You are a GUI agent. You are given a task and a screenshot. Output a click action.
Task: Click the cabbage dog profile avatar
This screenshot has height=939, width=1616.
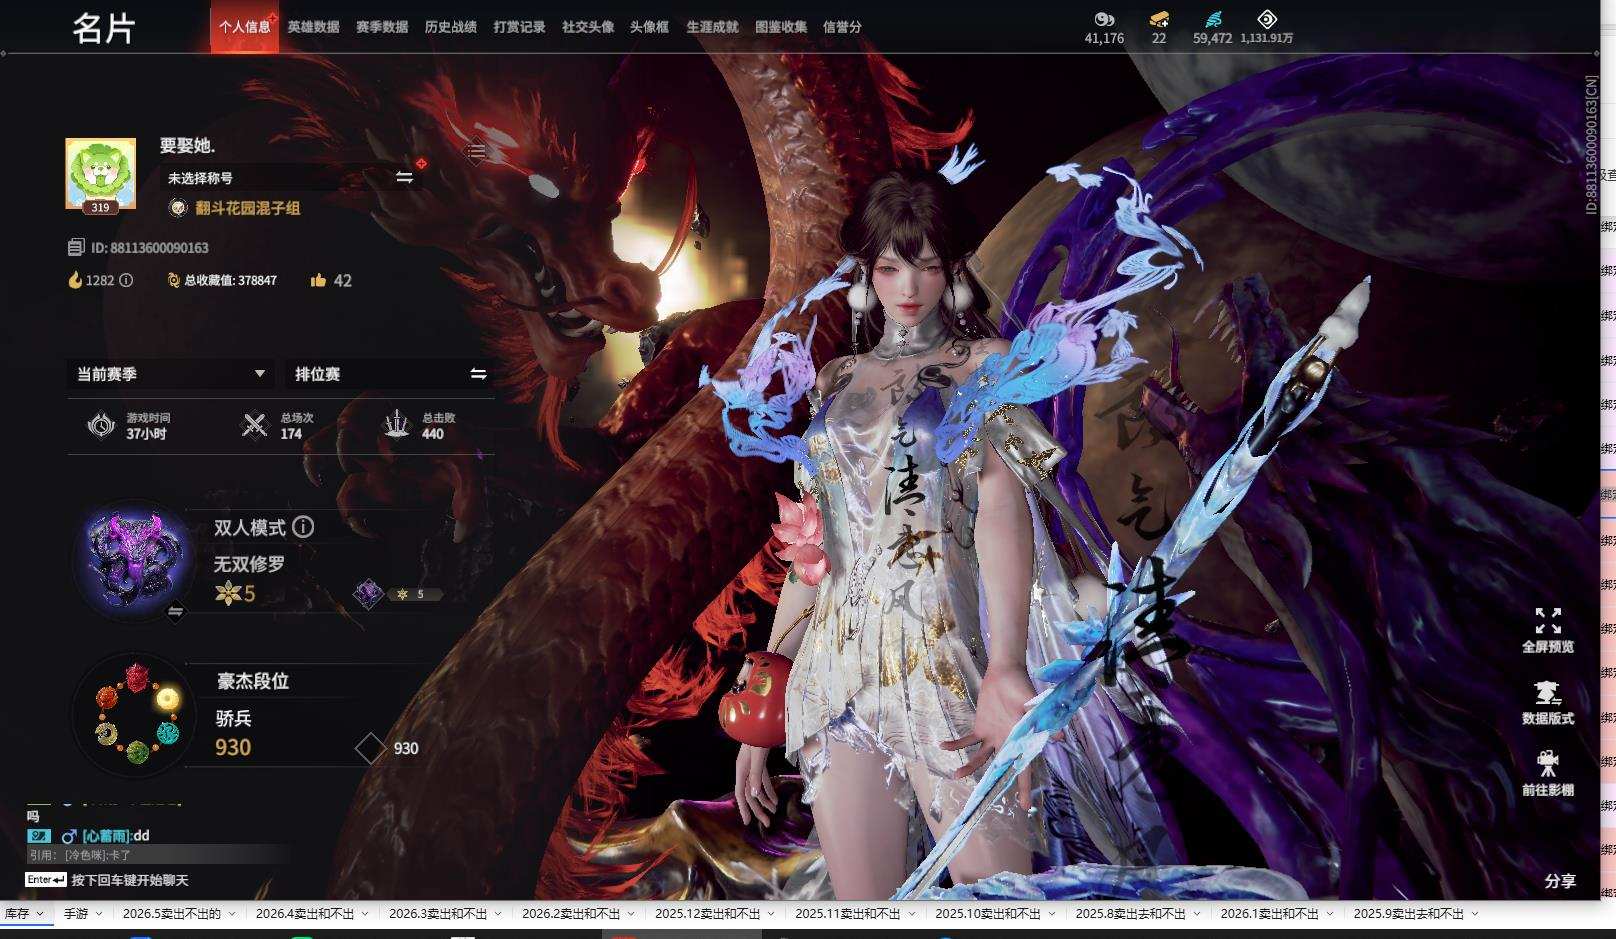pos(100,174)
